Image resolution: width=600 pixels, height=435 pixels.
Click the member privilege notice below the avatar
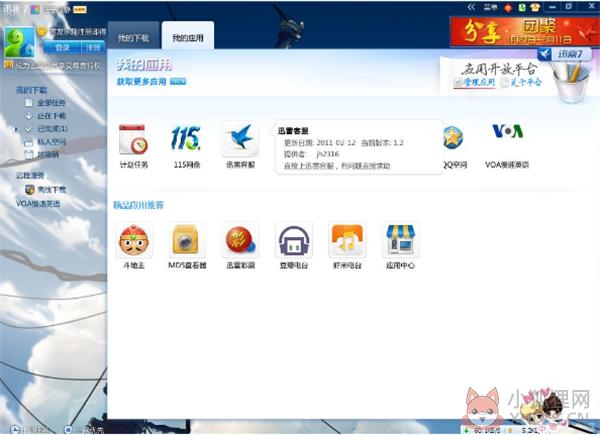[54, 65]
